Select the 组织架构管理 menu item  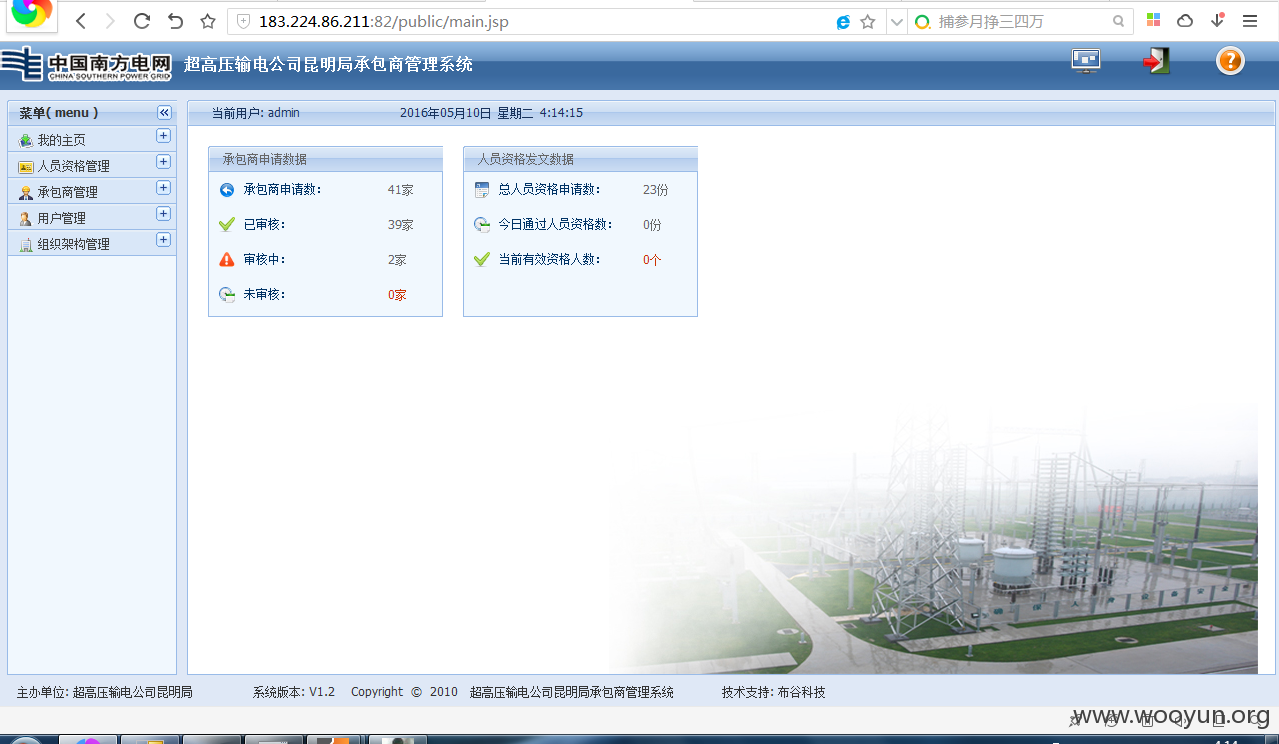pos(92,243)
